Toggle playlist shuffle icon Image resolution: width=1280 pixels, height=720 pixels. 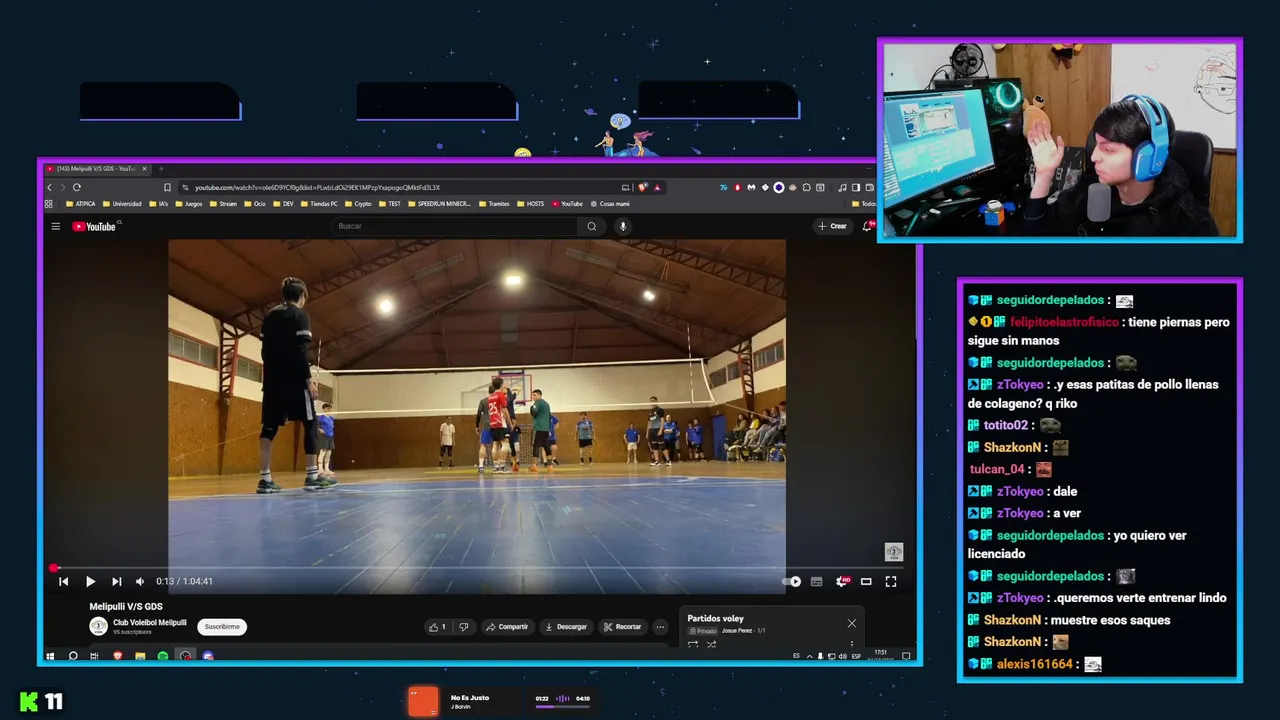(x=711, y=644)
